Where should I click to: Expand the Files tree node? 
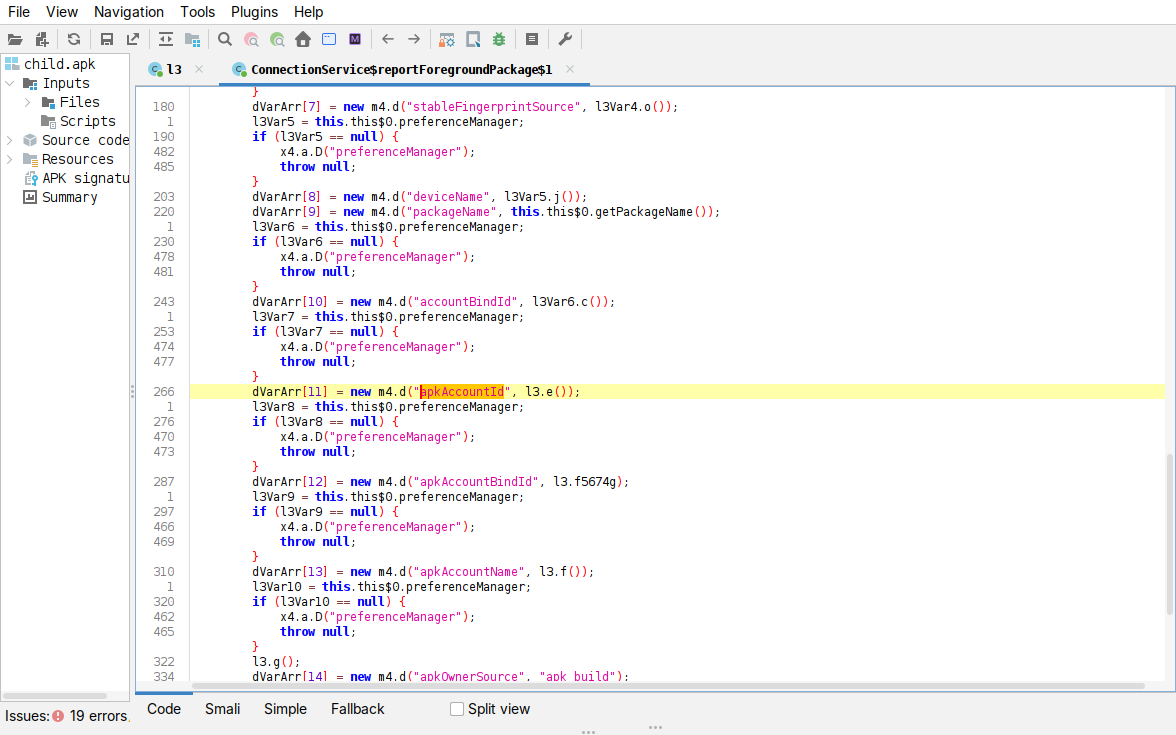28,102
